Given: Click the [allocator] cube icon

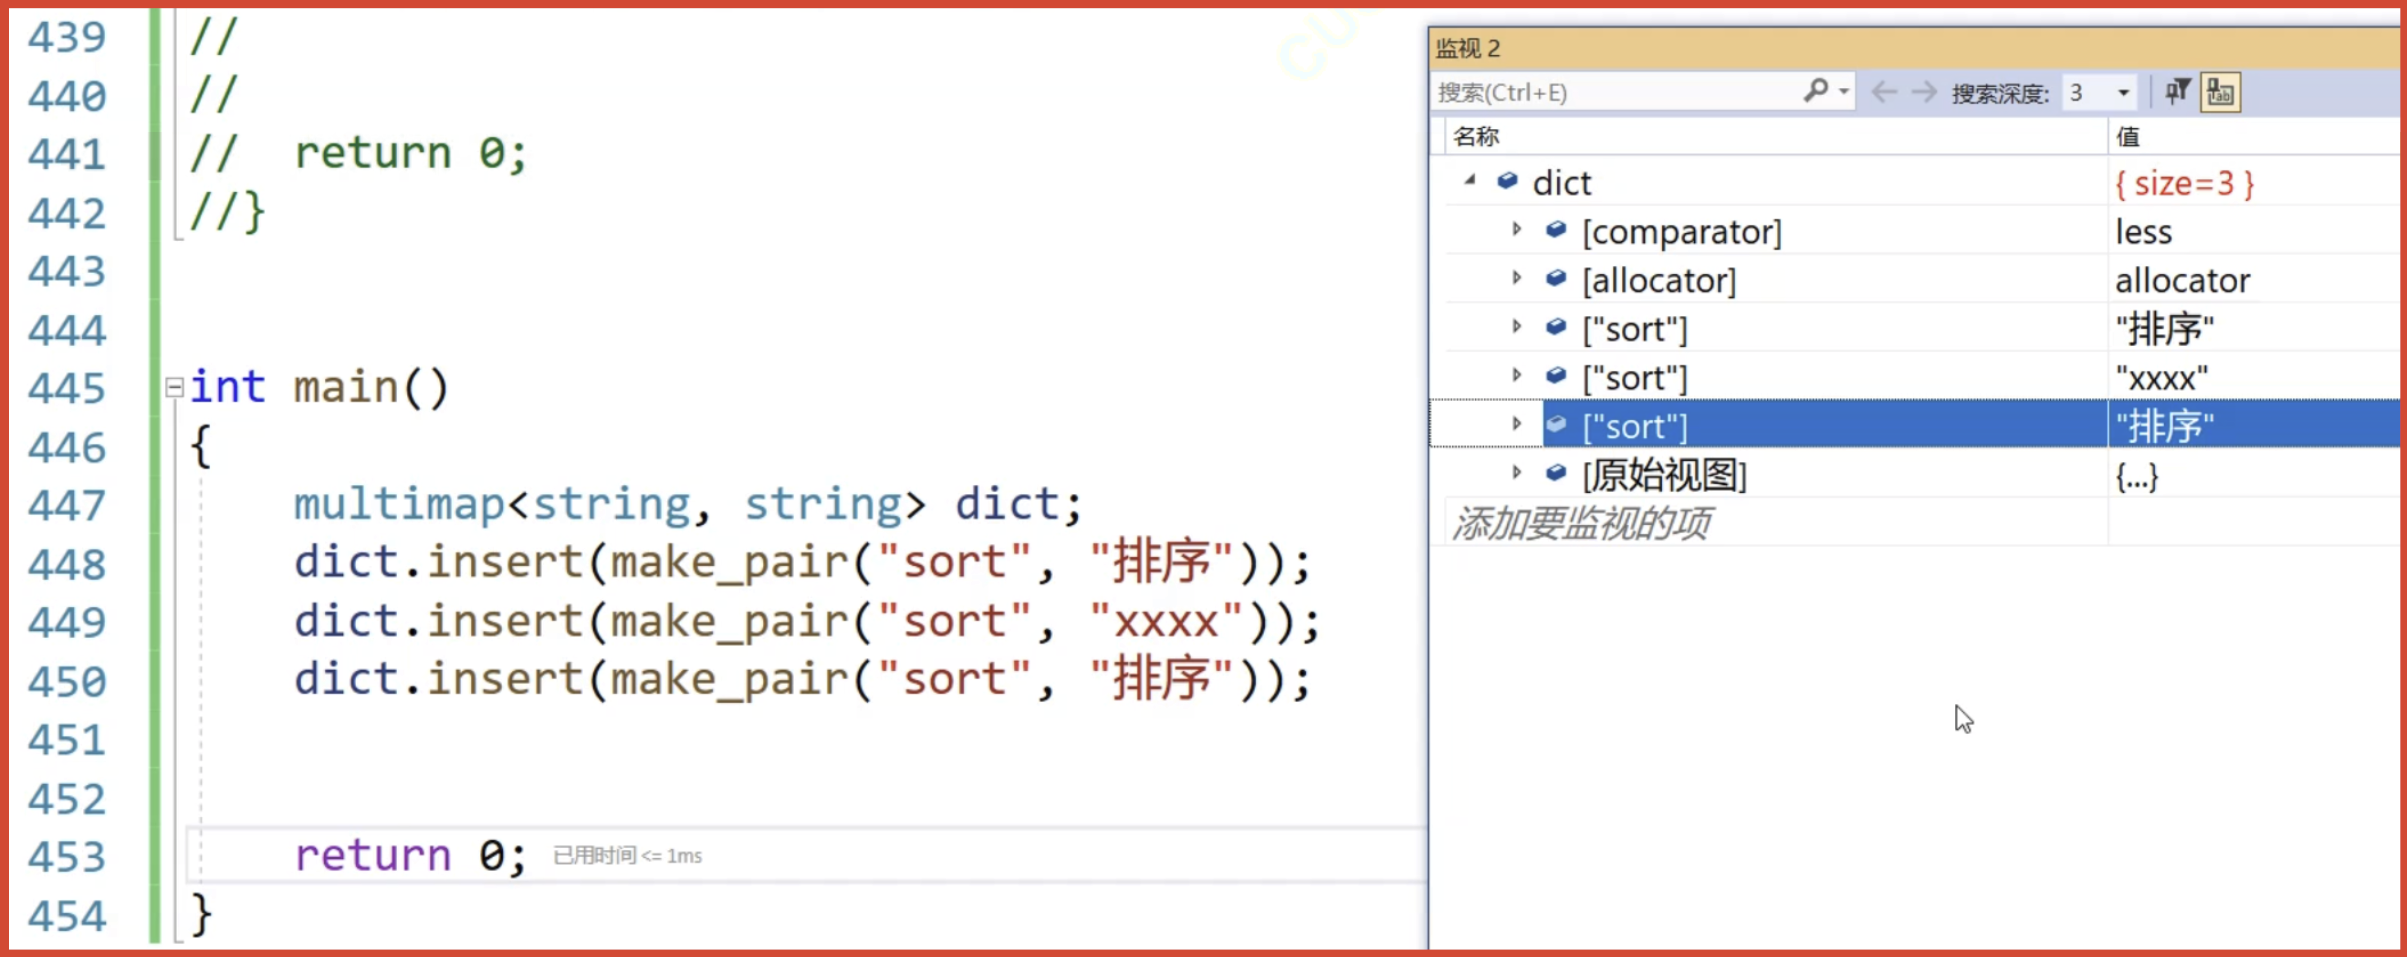Looking at the screenshot, I should [1555, 278].
